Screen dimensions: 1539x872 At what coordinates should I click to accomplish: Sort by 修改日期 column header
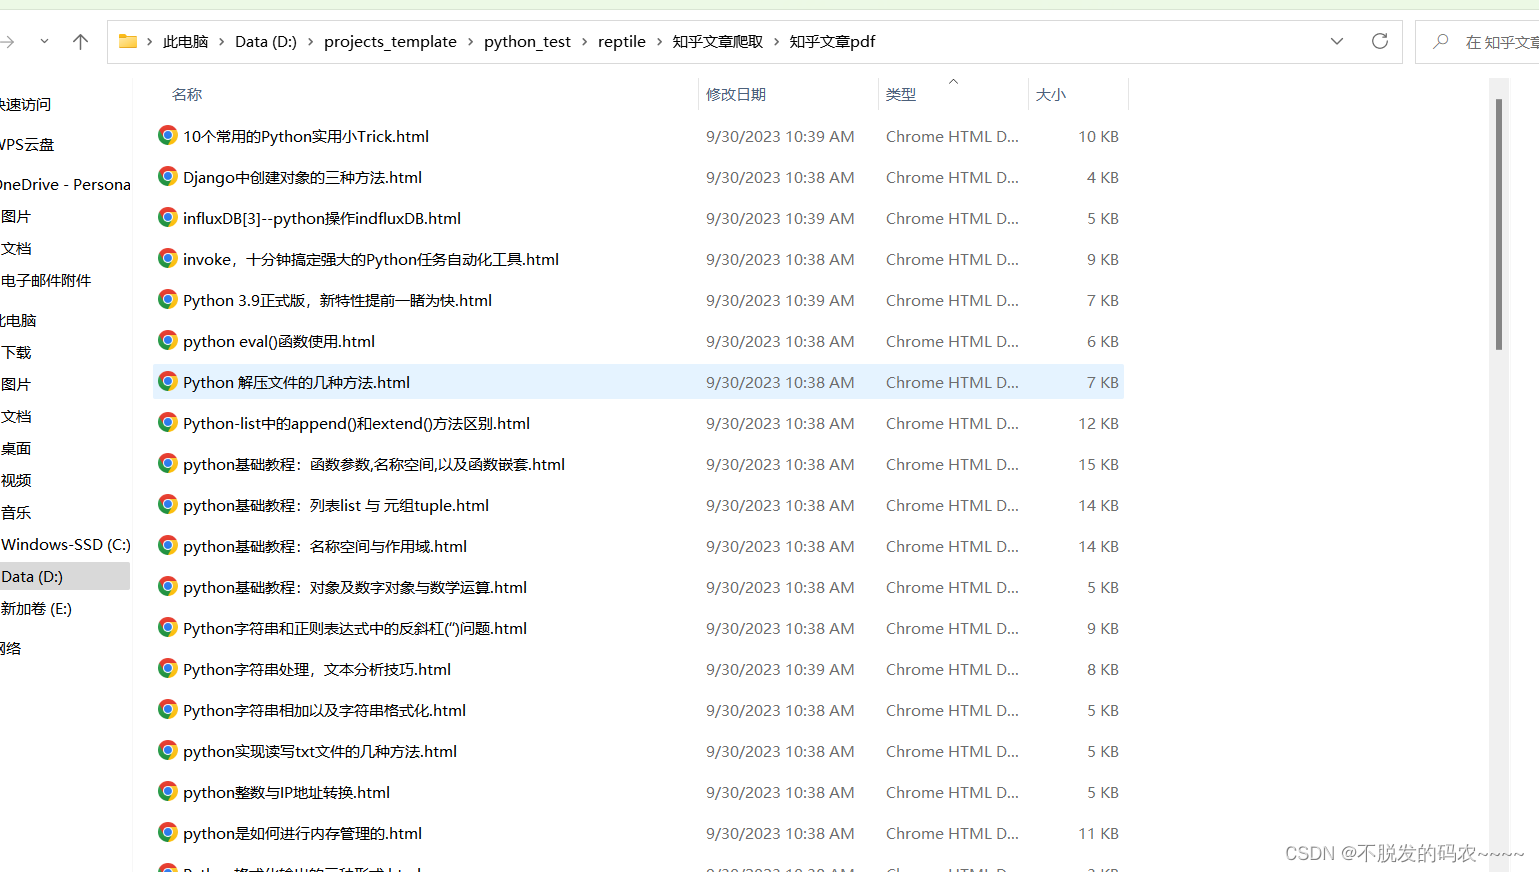(736, 94)
